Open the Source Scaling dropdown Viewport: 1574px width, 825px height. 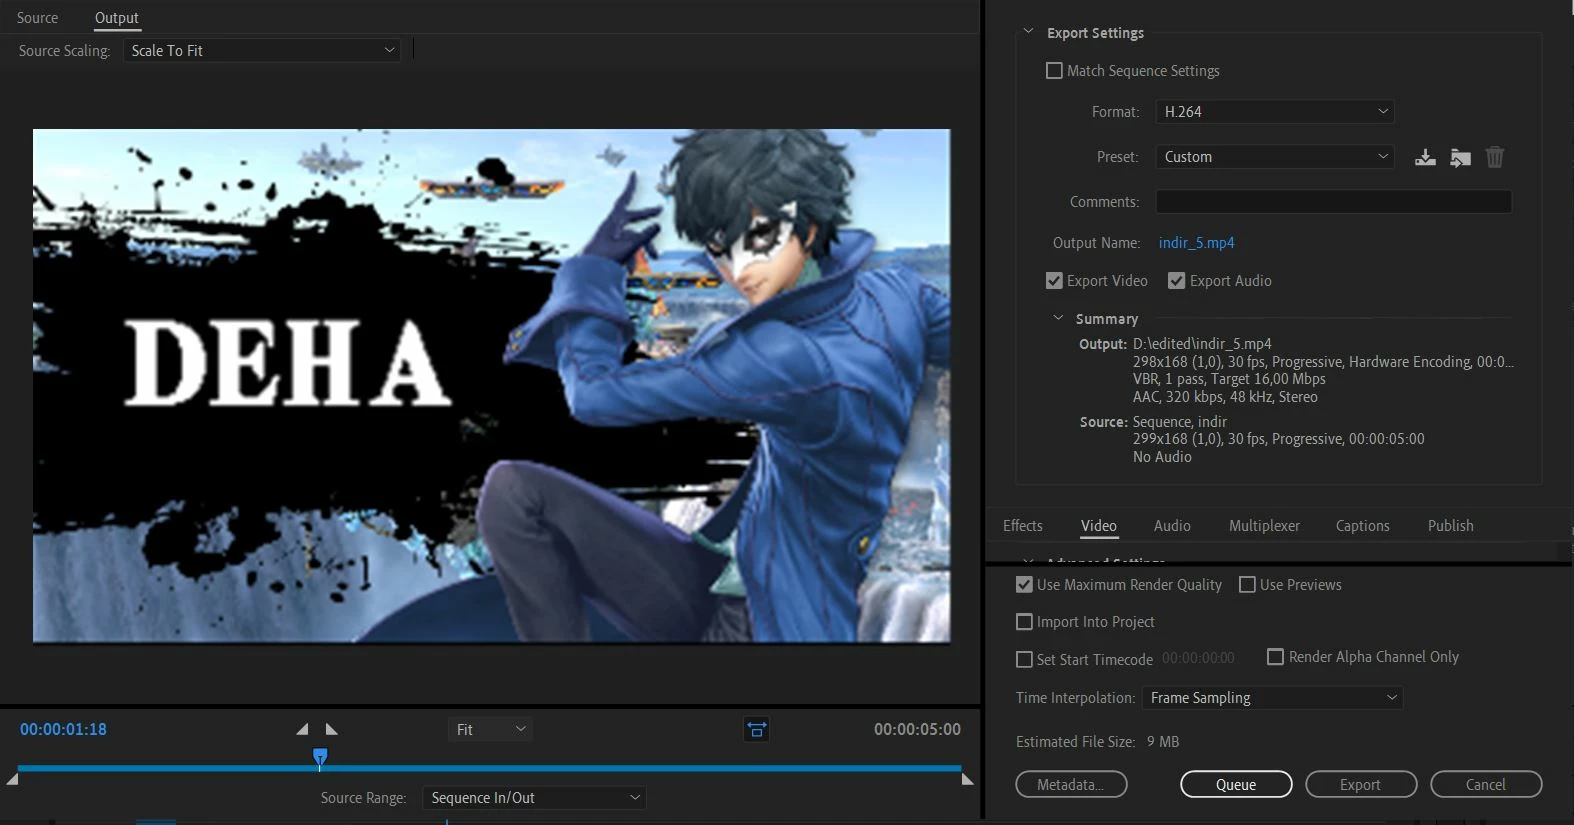coord(262,50)
